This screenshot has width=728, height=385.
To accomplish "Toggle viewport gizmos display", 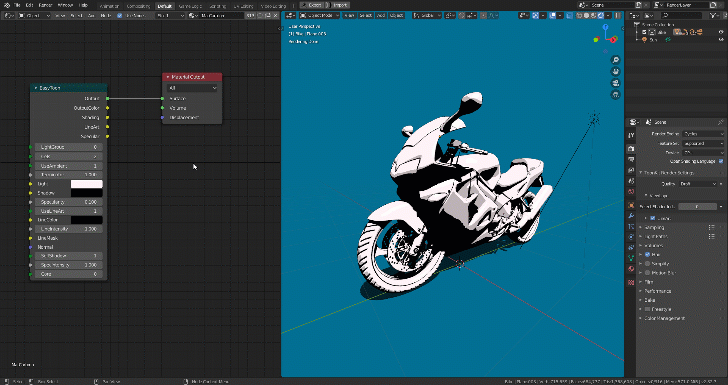I will [x=535, y=16].
